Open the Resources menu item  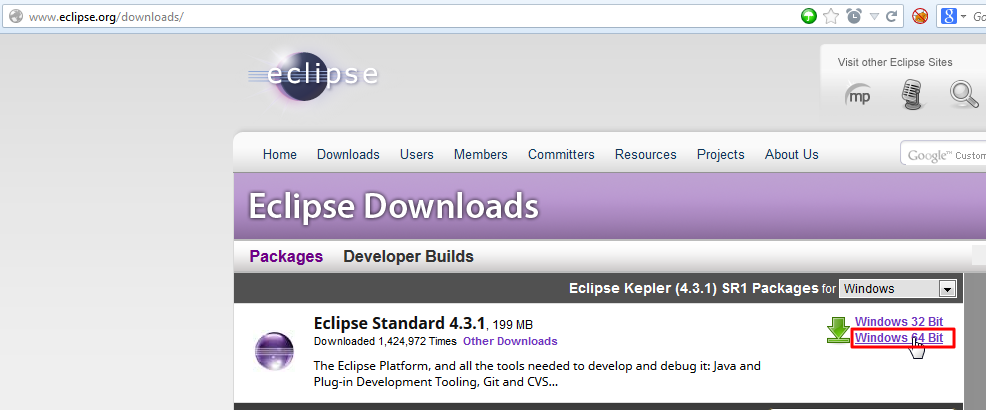[x=646, y=155]
